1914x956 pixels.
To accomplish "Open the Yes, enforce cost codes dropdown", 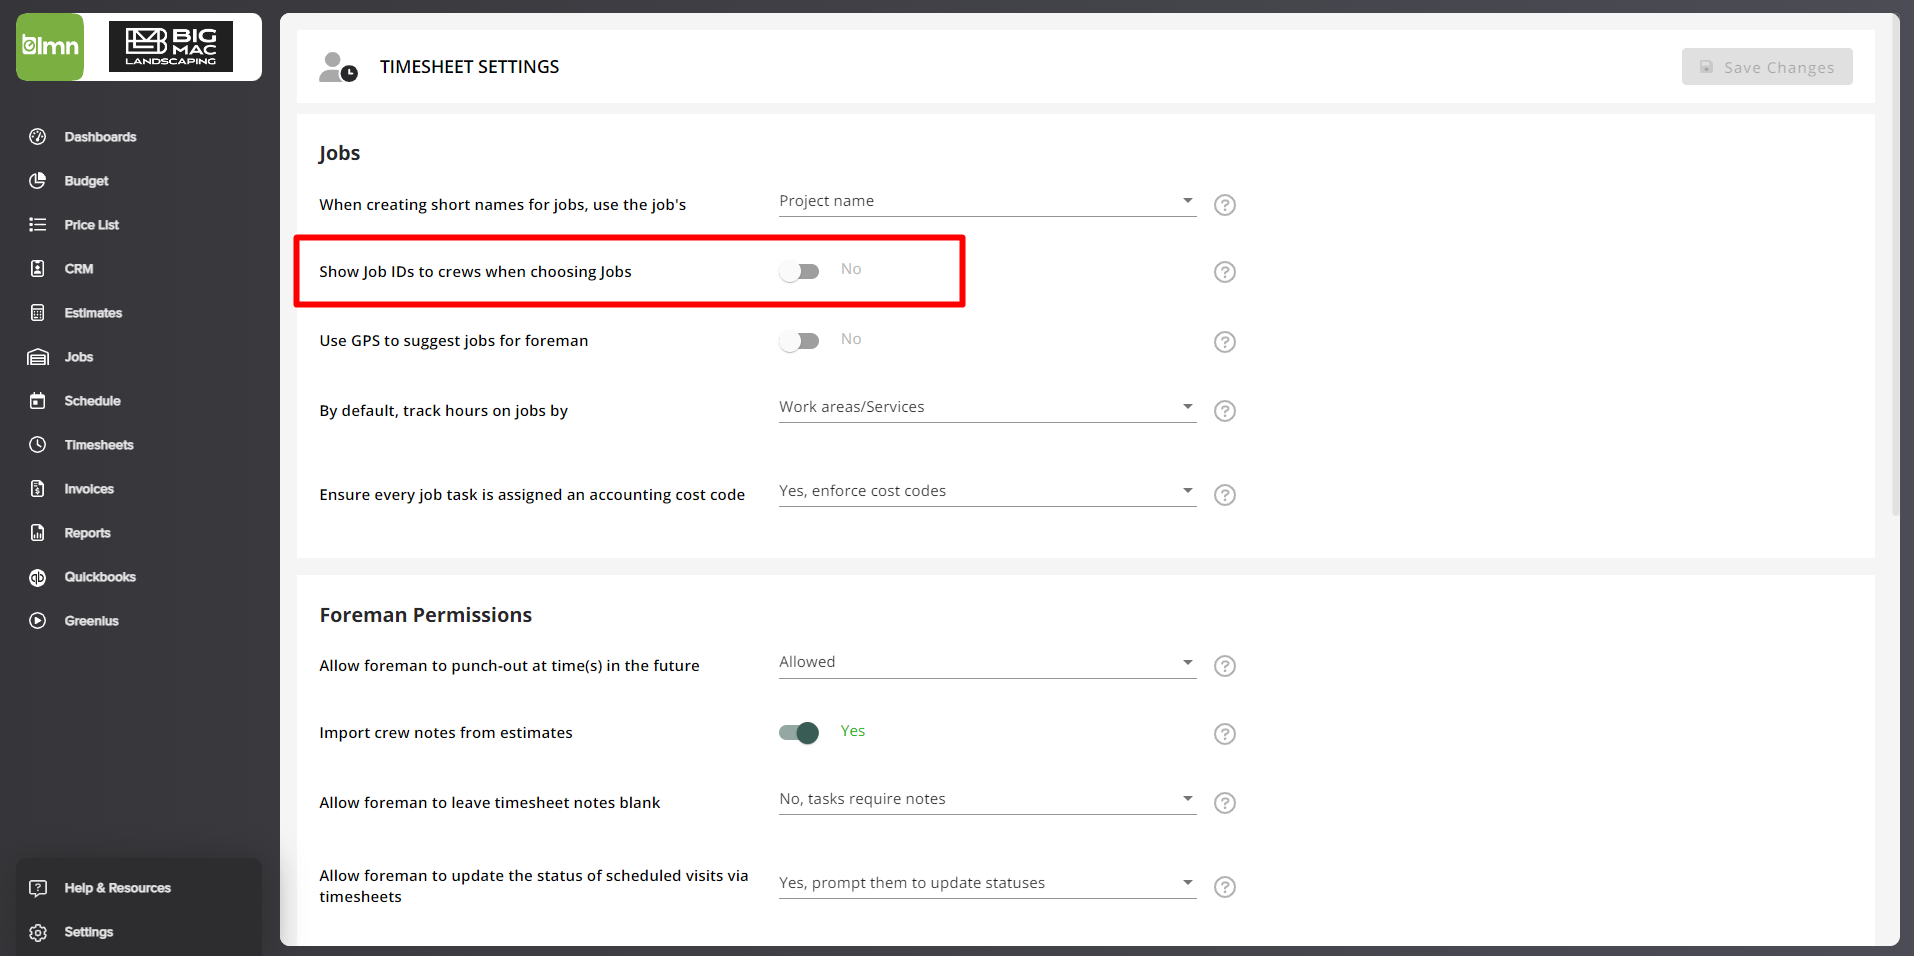I will 987,491.
